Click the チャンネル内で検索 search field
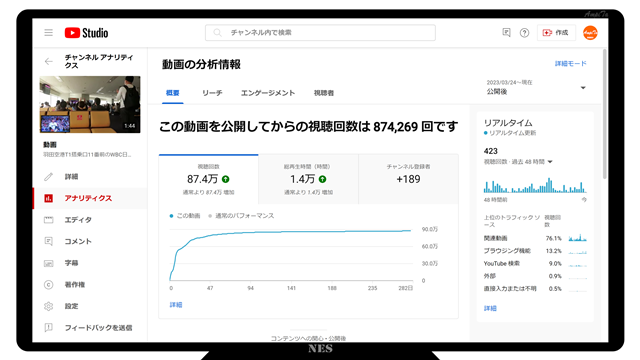640x360 pixels. click(320, 33)
